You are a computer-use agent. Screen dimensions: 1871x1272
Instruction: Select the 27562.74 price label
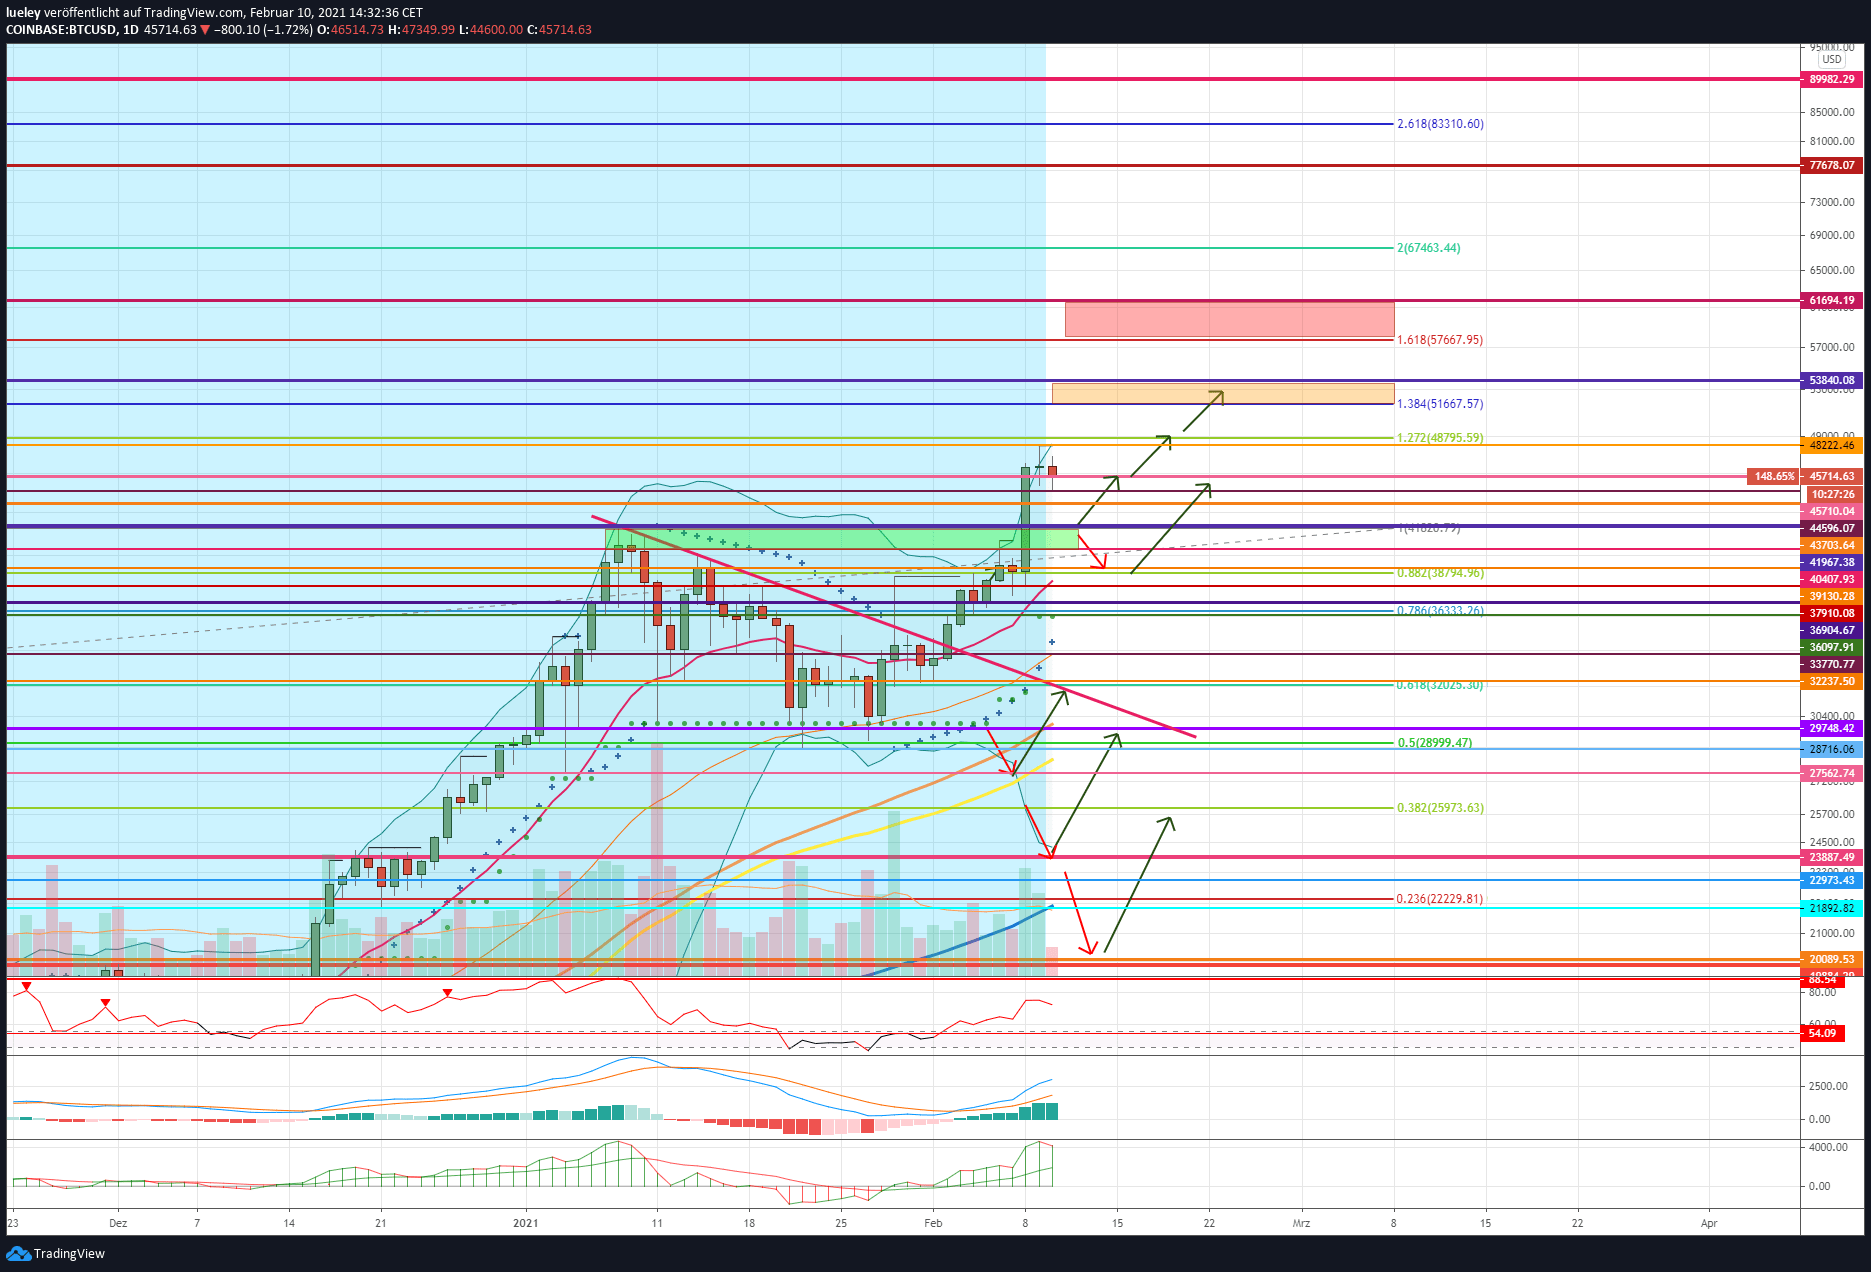(1832, 773)
